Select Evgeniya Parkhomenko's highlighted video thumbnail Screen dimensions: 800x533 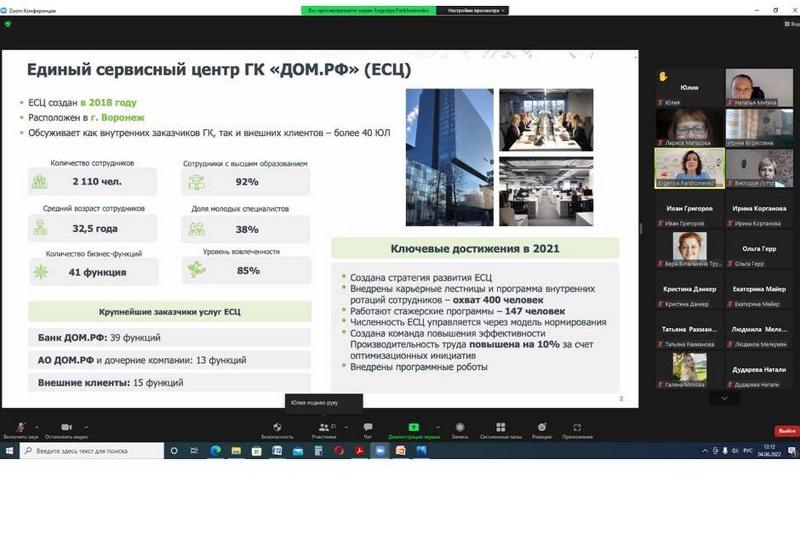click(x=687, y=167)
